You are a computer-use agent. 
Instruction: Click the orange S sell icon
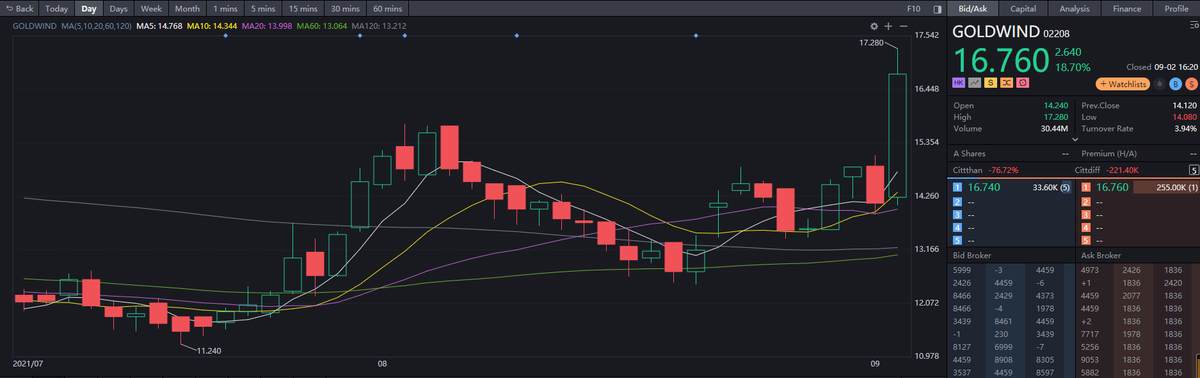pos(1191,84)
